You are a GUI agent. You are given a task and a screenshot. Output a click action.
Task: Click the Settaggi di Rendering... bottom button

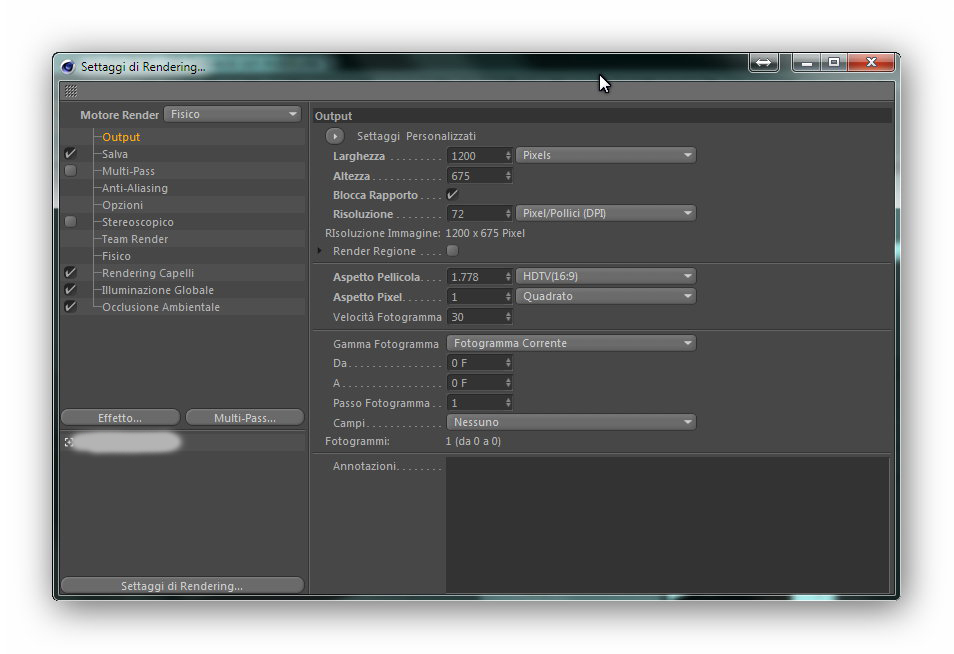tap(182, 586)
